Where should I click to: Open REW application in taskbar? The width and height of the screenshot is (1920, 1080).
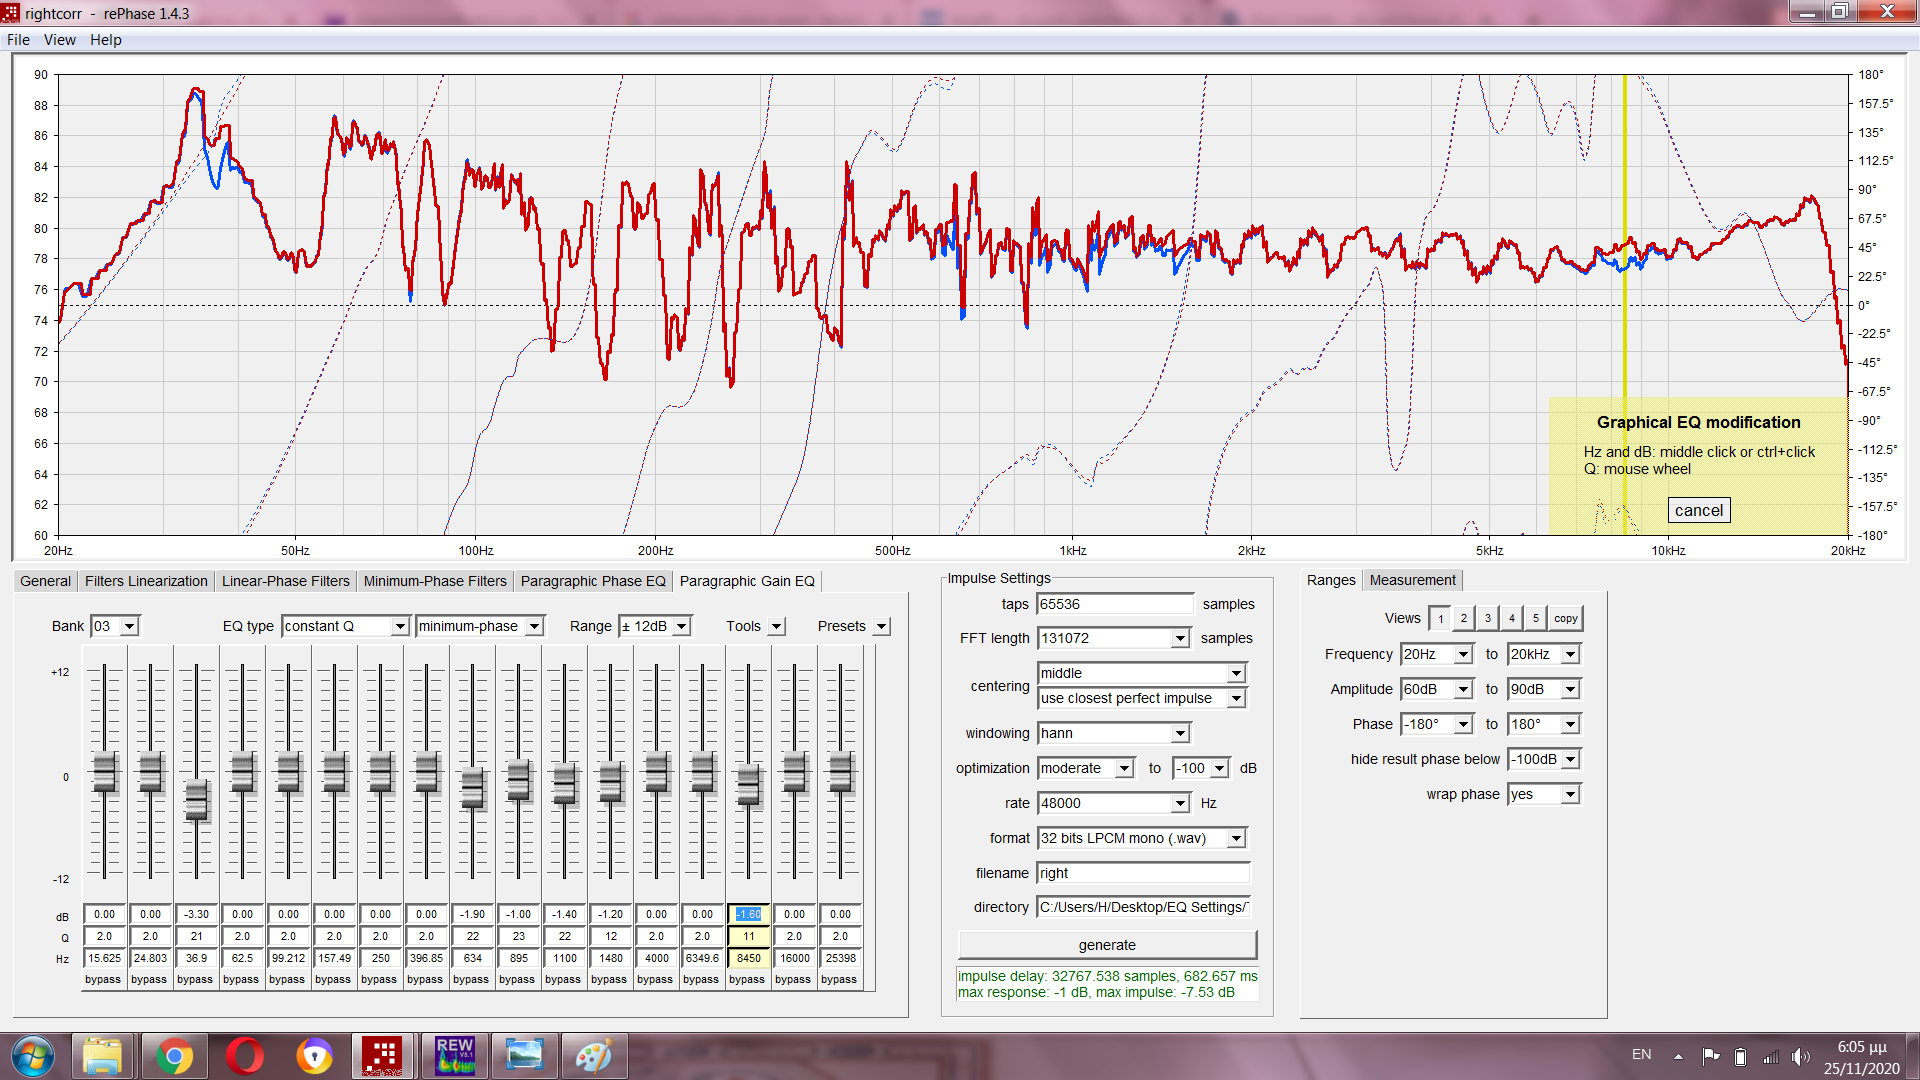pyautogui.click(x=454, y=1056)
